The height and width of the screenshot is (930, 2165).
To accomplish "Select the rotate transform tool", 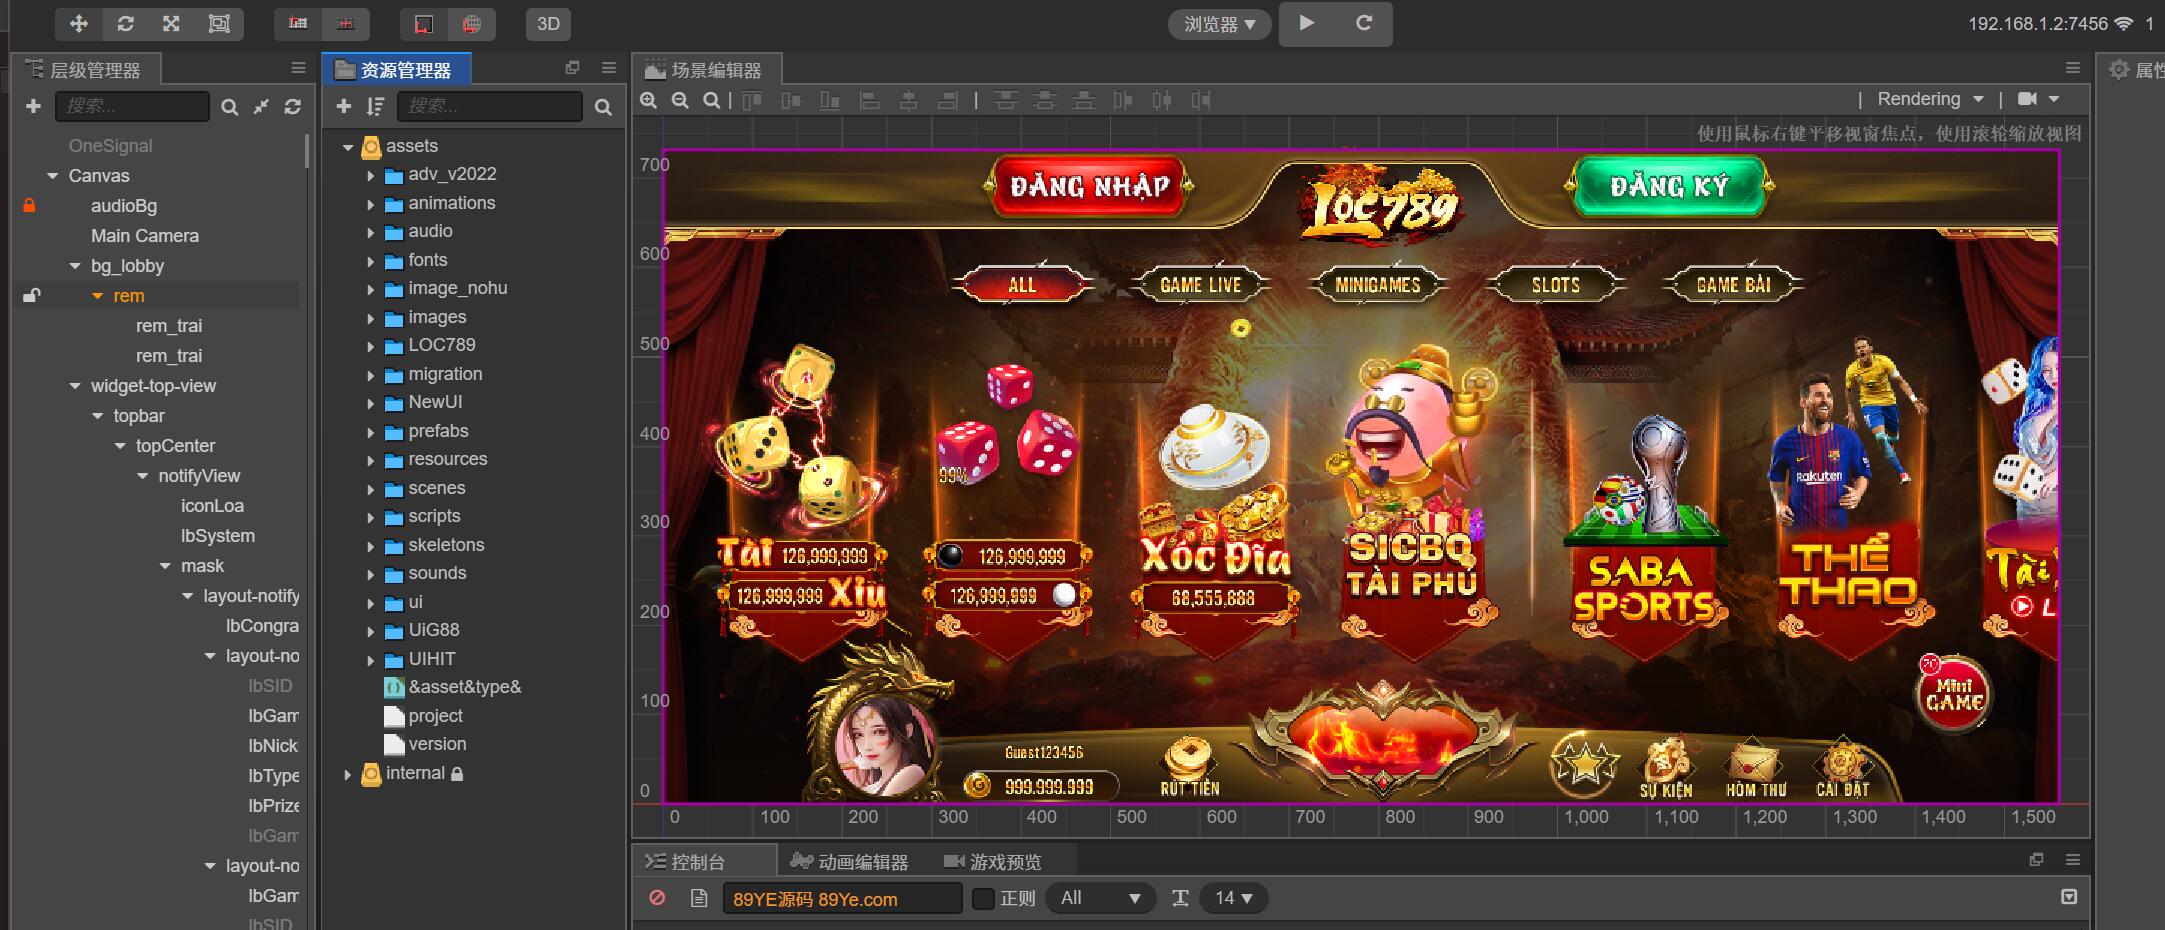I will click(x=125, y=23).
